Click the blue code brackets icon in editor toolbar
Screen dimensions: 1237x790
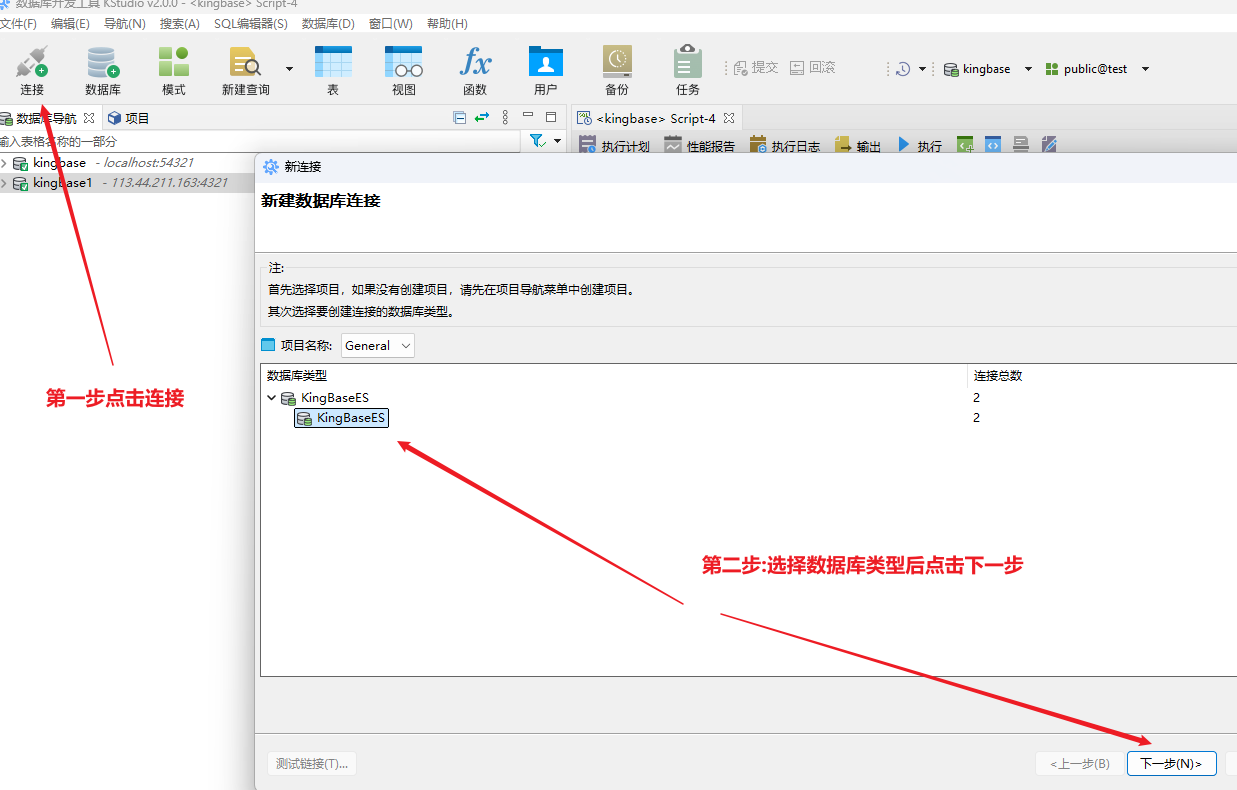point(993,145)
